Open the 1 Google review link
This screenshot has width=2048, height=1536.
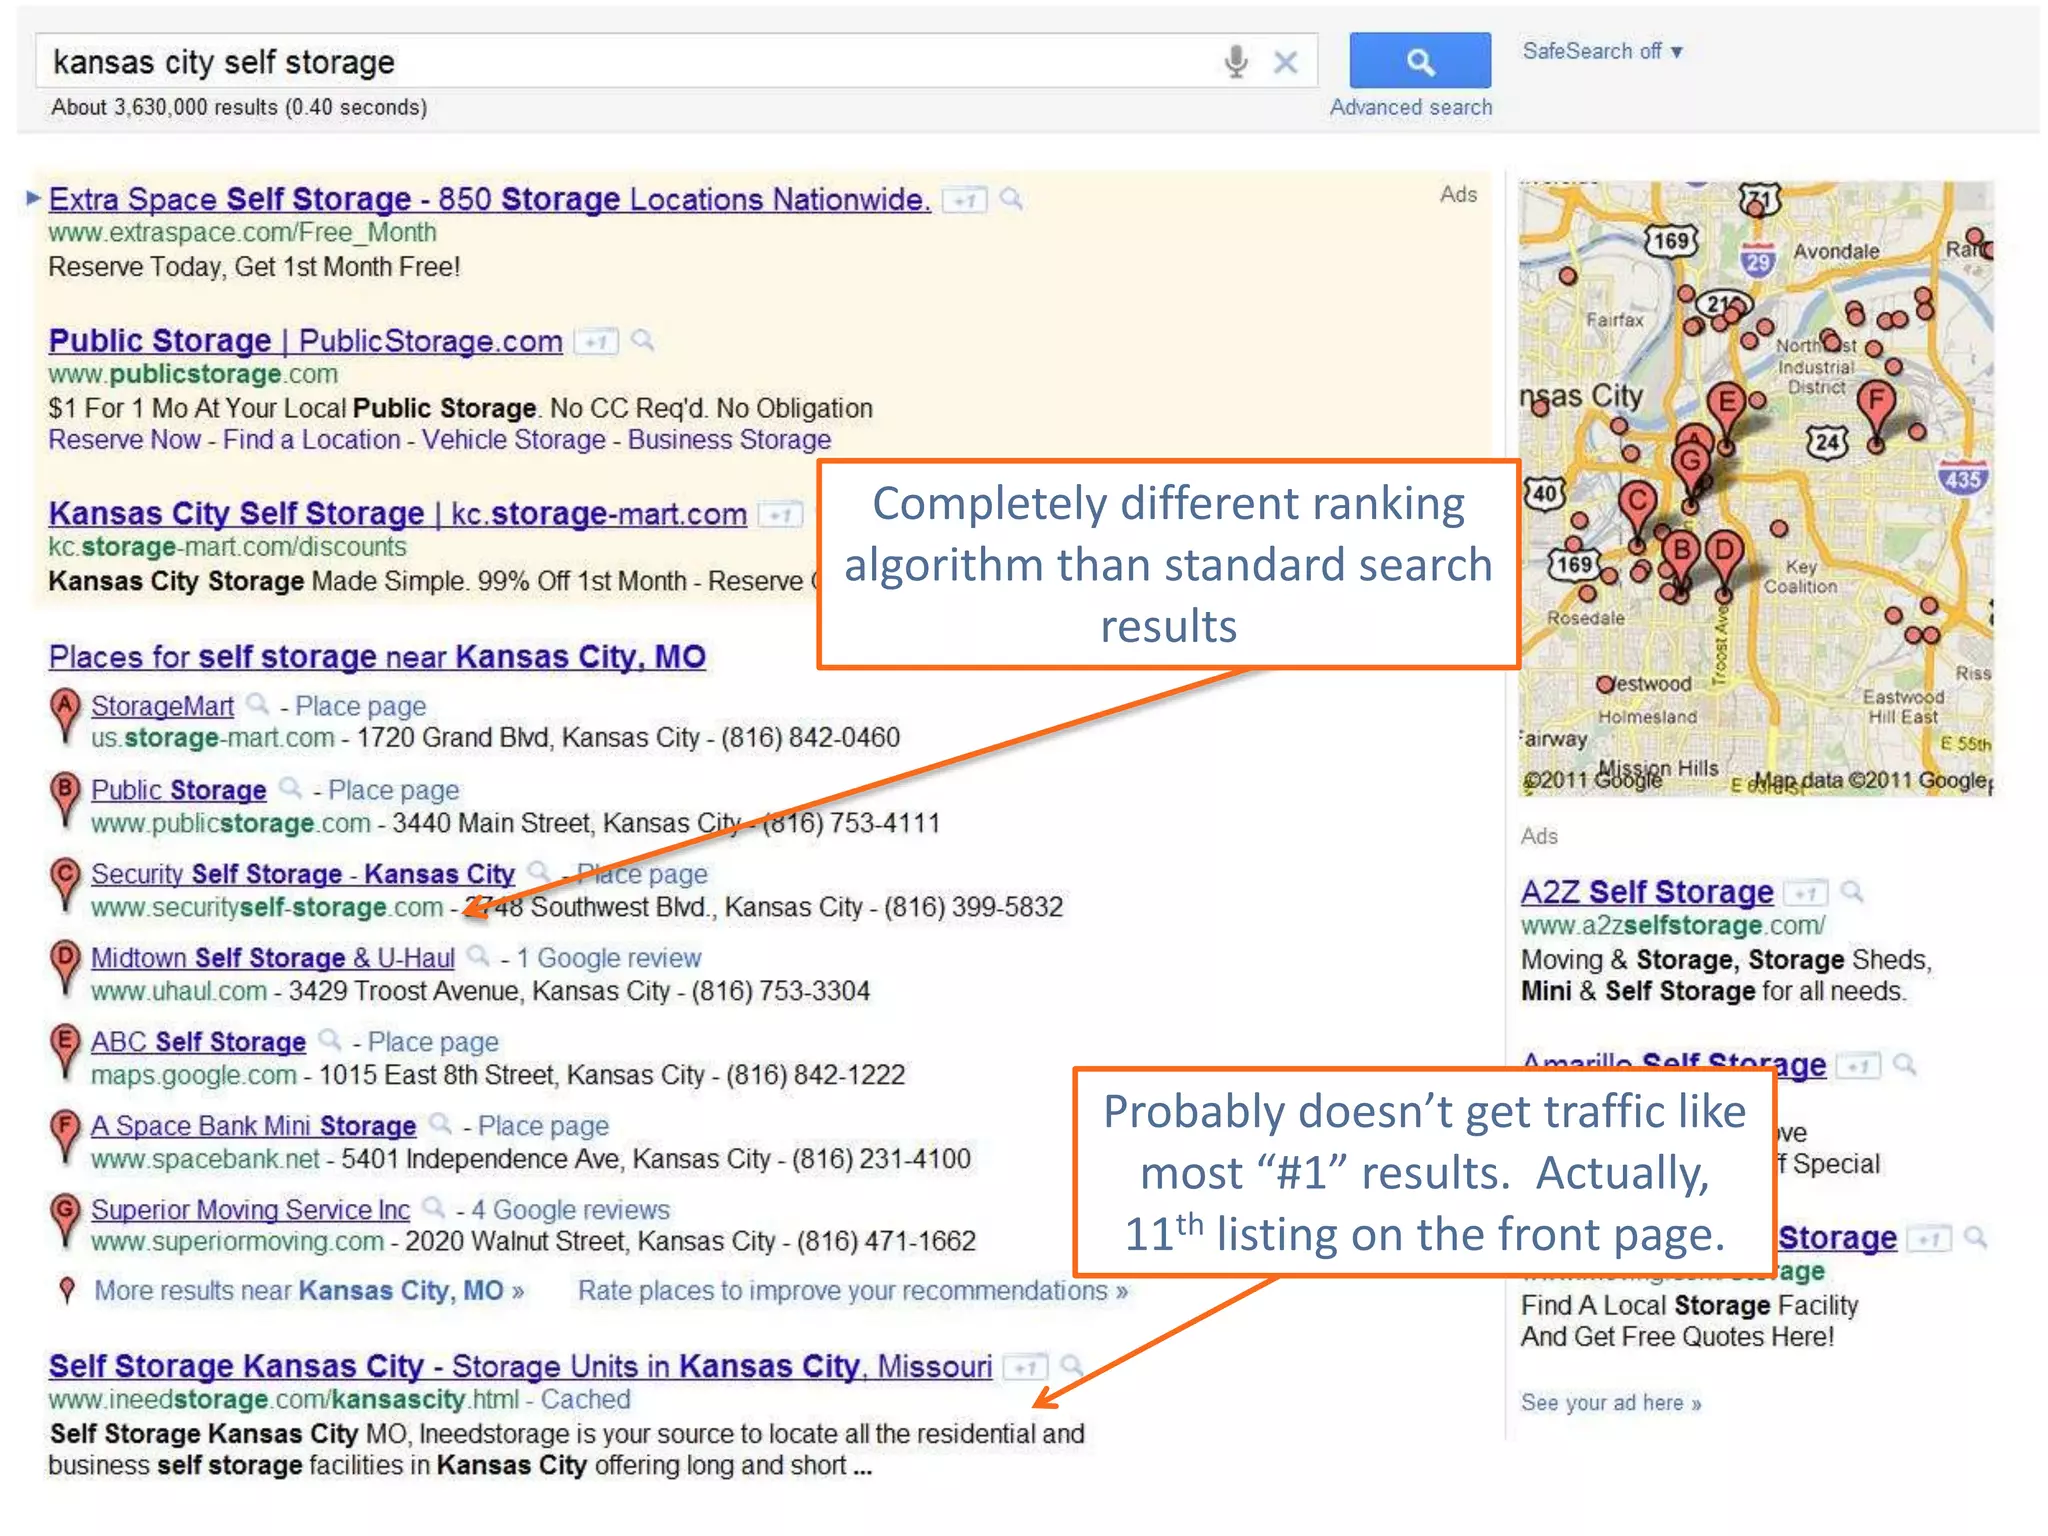coord(608,958)
